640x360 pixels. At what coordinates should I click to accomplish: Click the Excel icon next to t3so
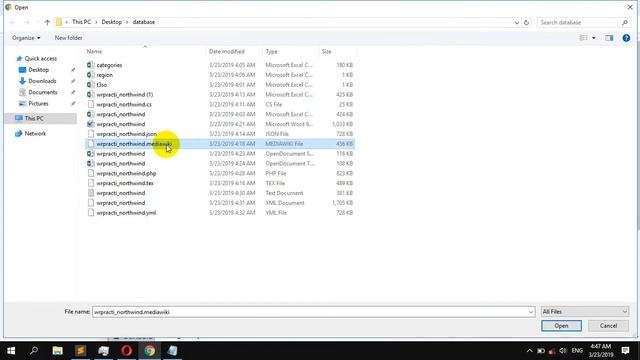tap(91, 84)
